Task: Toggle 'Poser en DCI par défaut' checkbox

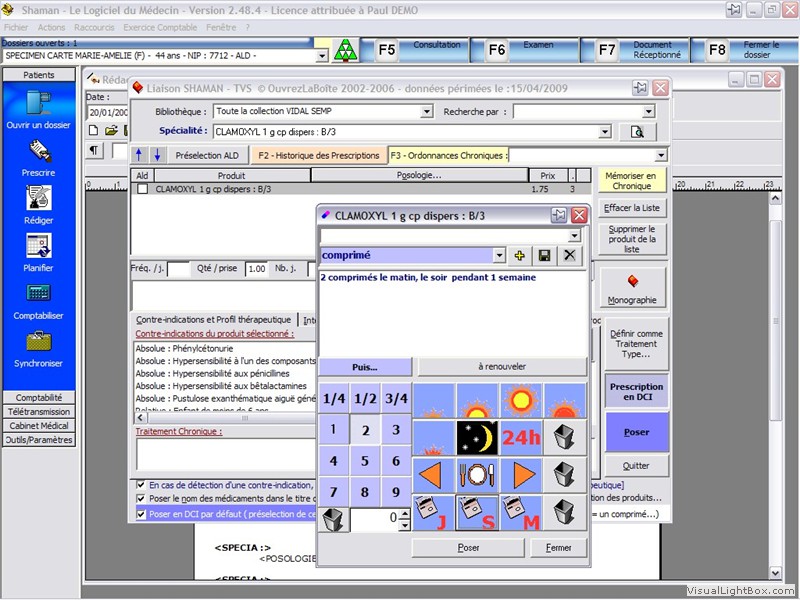Action: tap(141, 515)
